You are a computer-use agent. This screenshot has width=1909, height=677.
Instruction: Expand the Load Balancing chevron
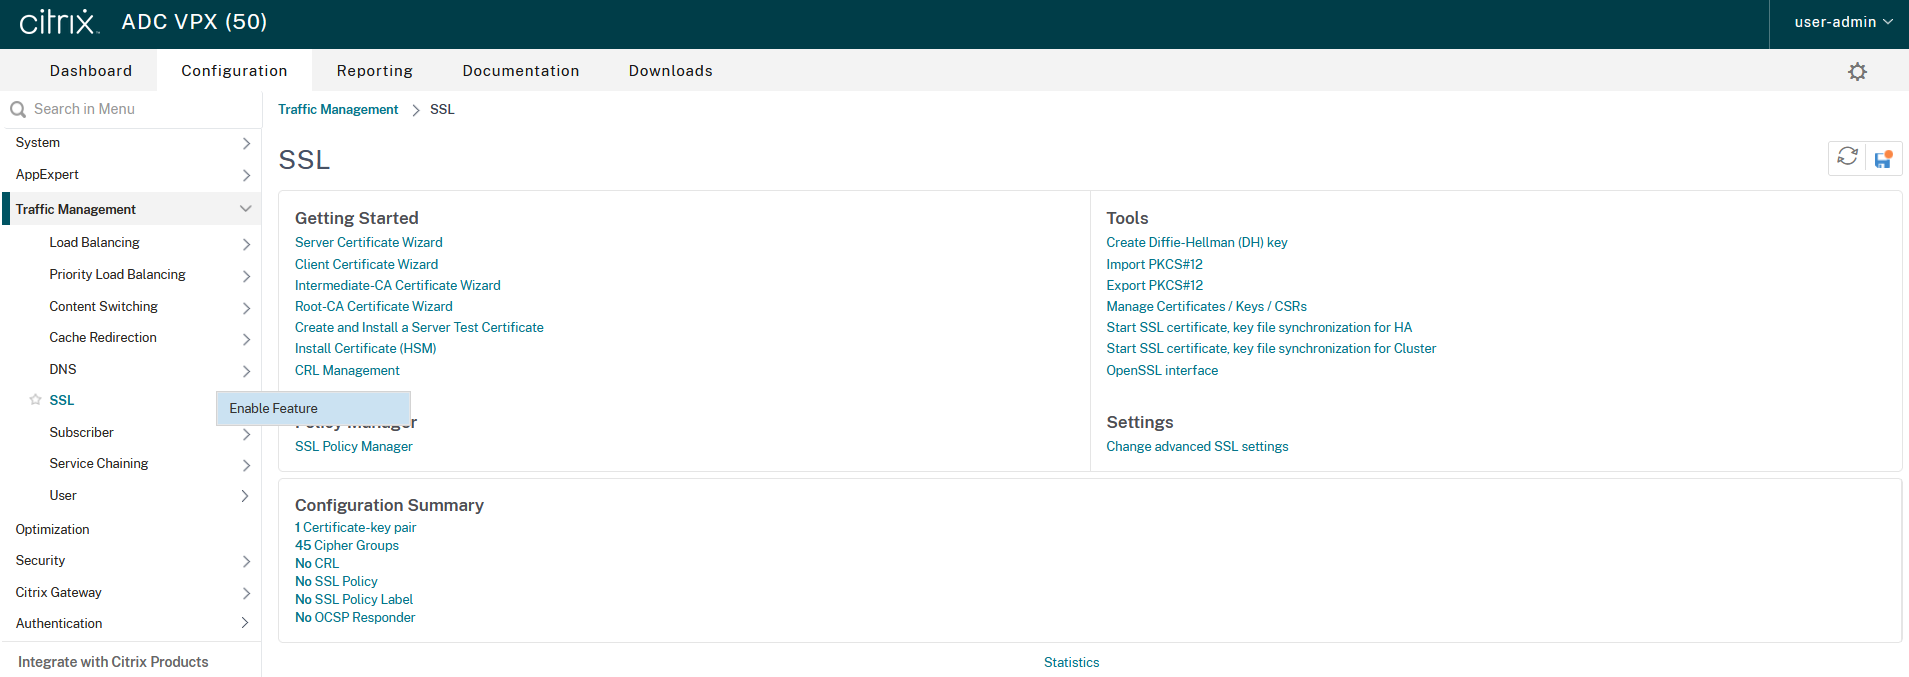[246, 244]
